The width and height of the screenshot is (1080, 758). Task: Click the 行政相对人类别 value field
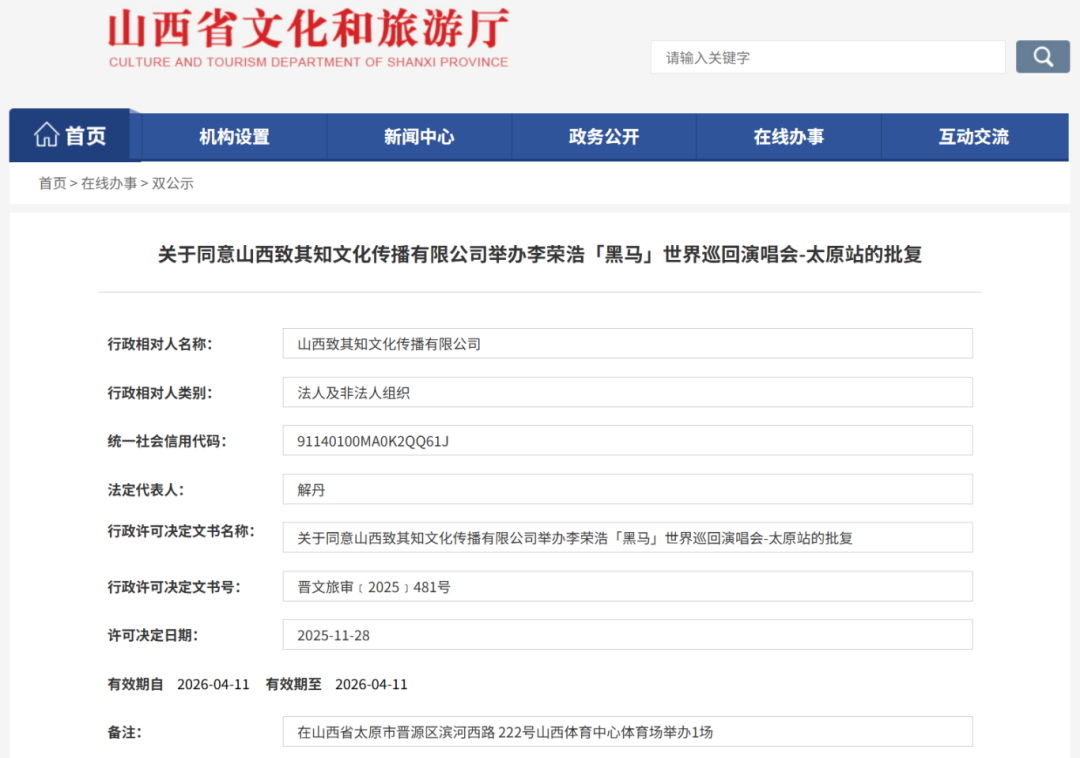click(x=627, y=393)
